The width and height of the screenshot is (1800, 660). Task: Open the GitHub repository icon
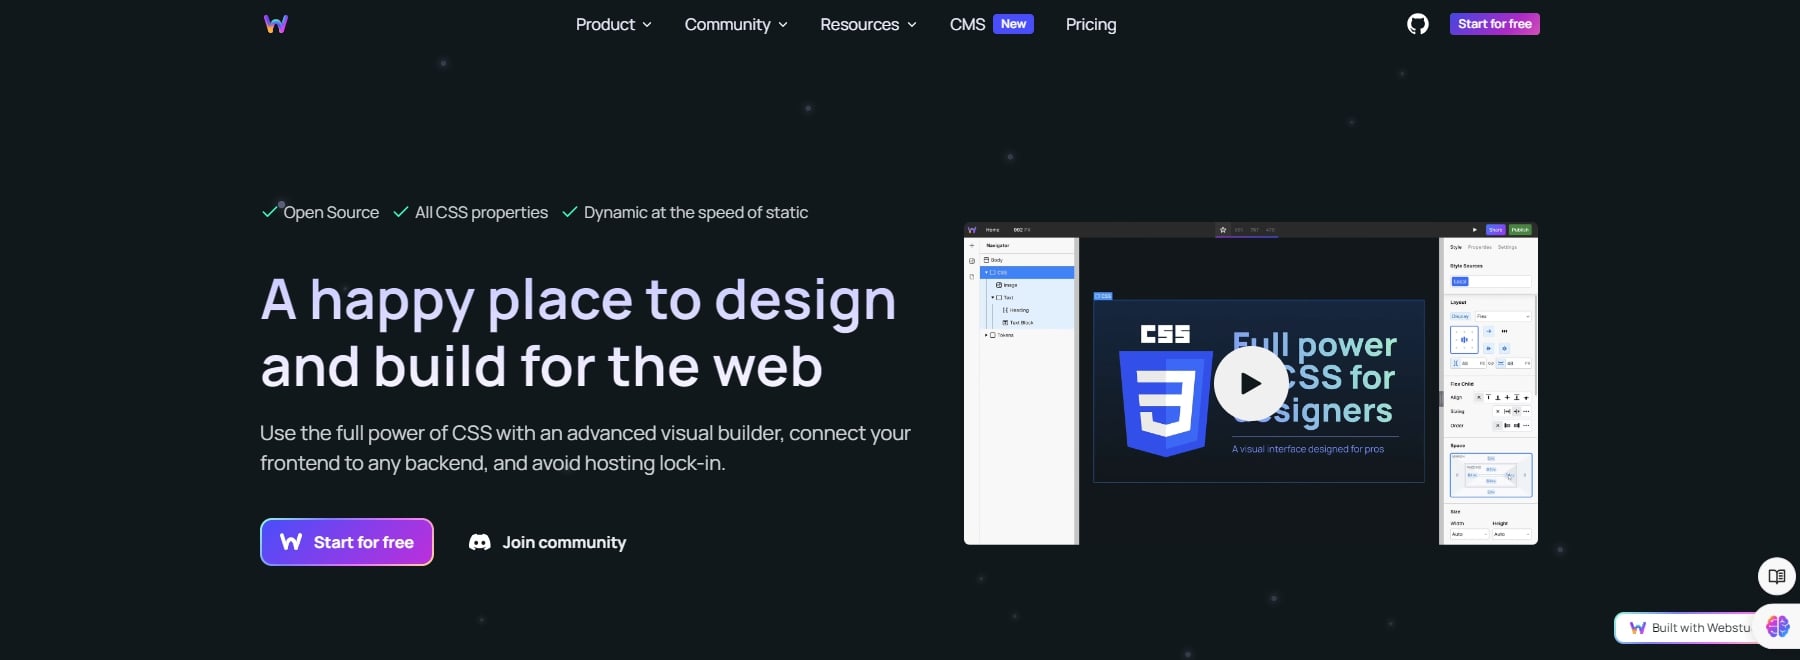[x=1418, y=24]
